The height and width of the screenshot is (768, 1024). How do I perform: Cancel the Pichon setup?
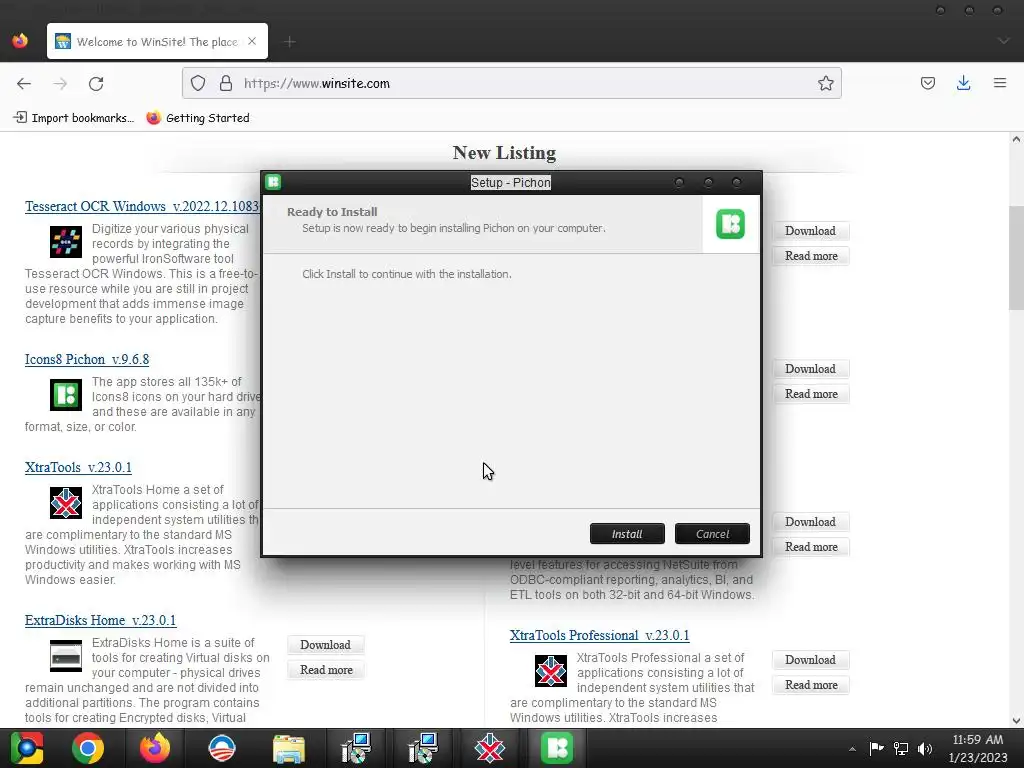coord(712,534)
